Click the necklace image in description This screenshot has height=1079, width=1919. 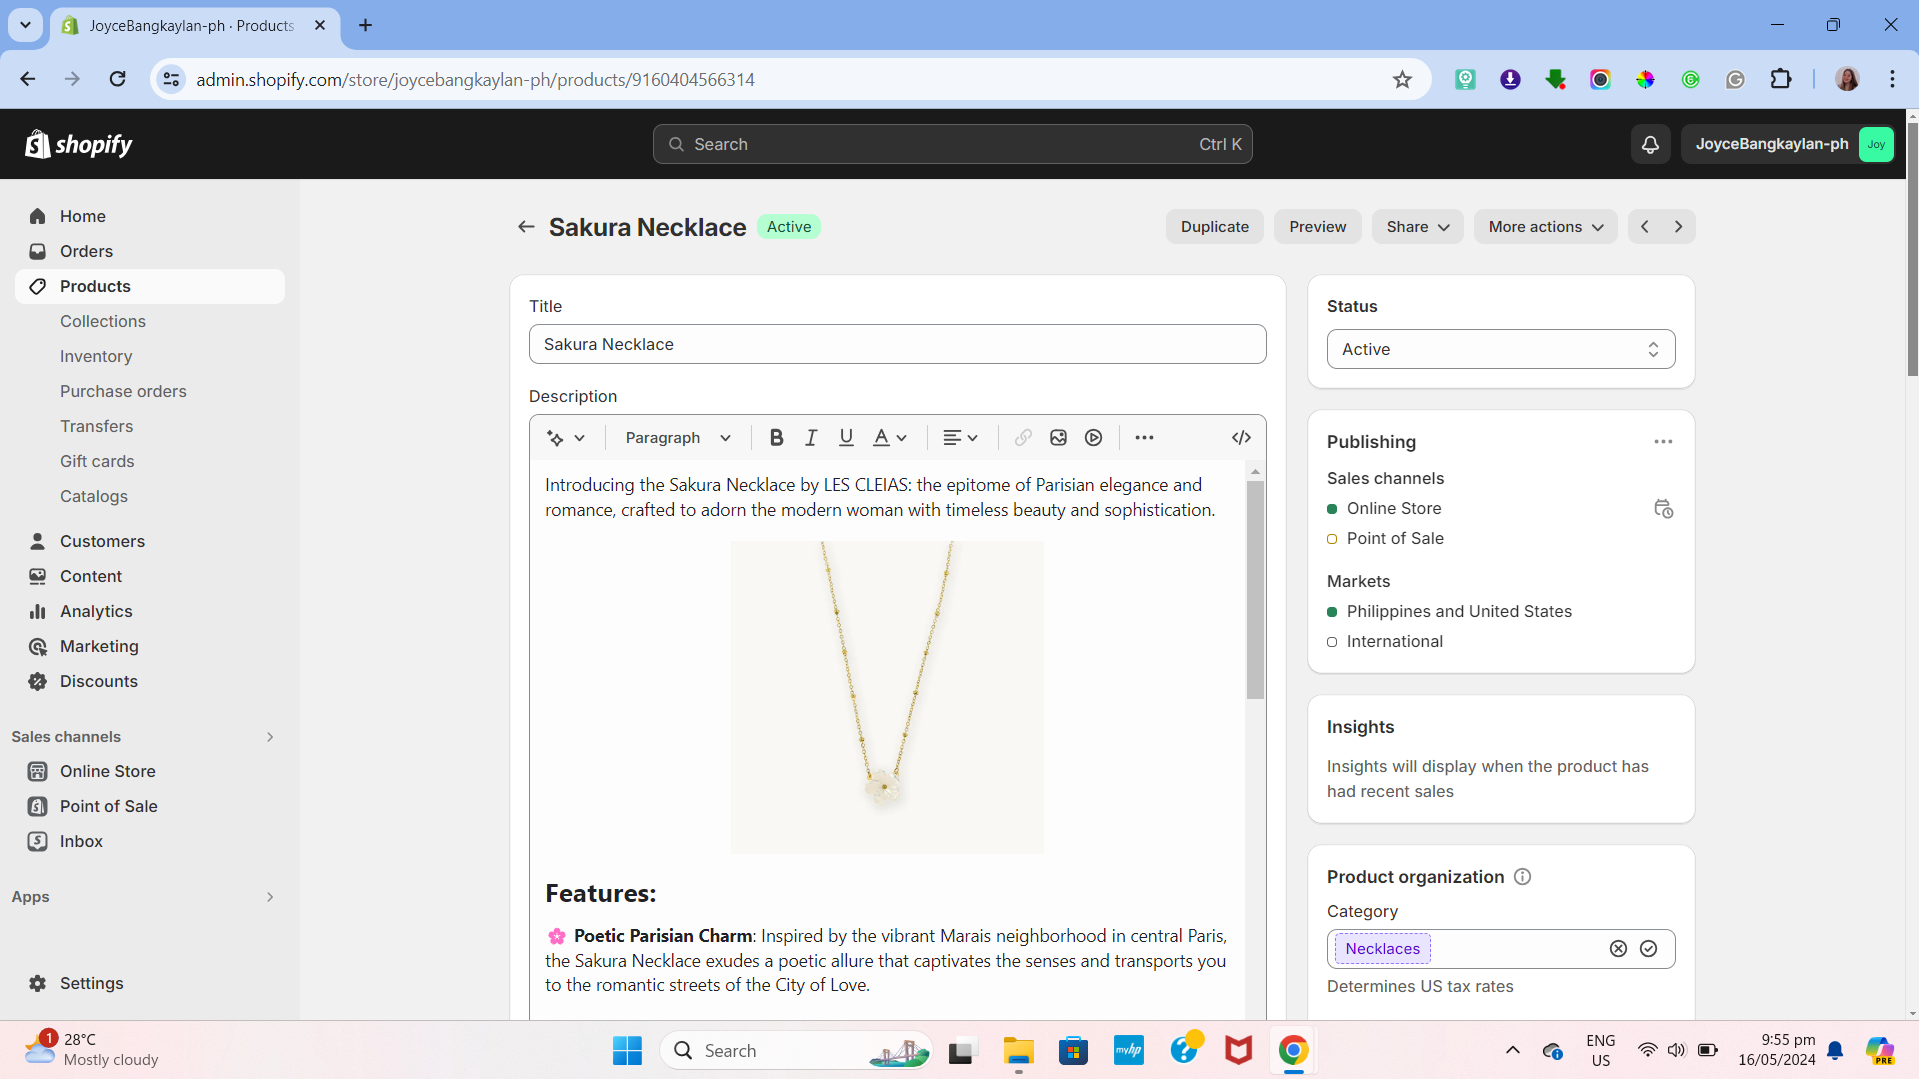pyautogui.click(x=887, y=698)
